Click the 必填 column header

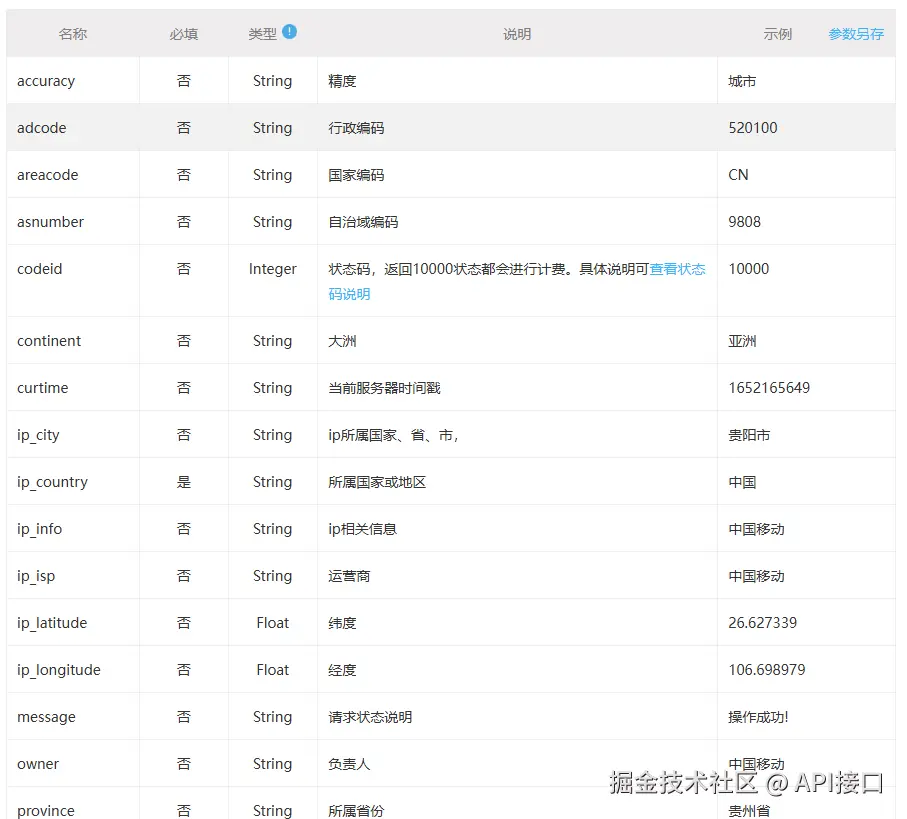click(183, 34)
